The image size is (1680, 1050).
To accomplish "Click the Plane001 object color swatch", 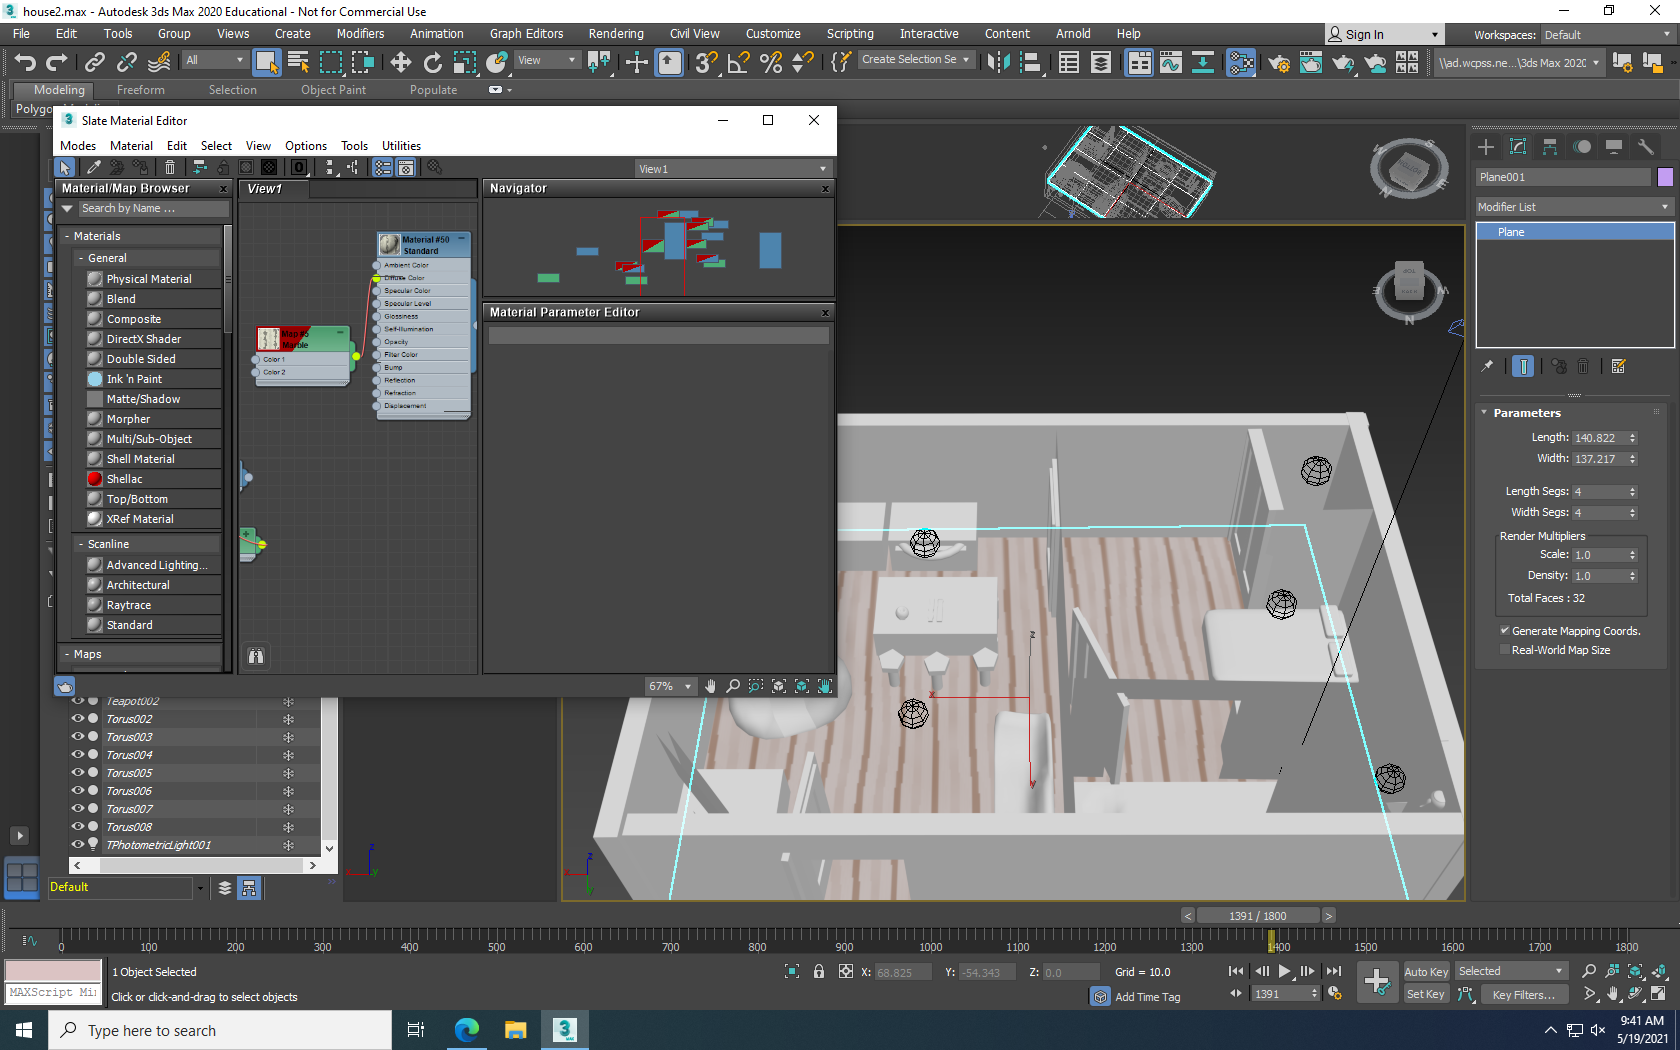I will coord(1665,177).
